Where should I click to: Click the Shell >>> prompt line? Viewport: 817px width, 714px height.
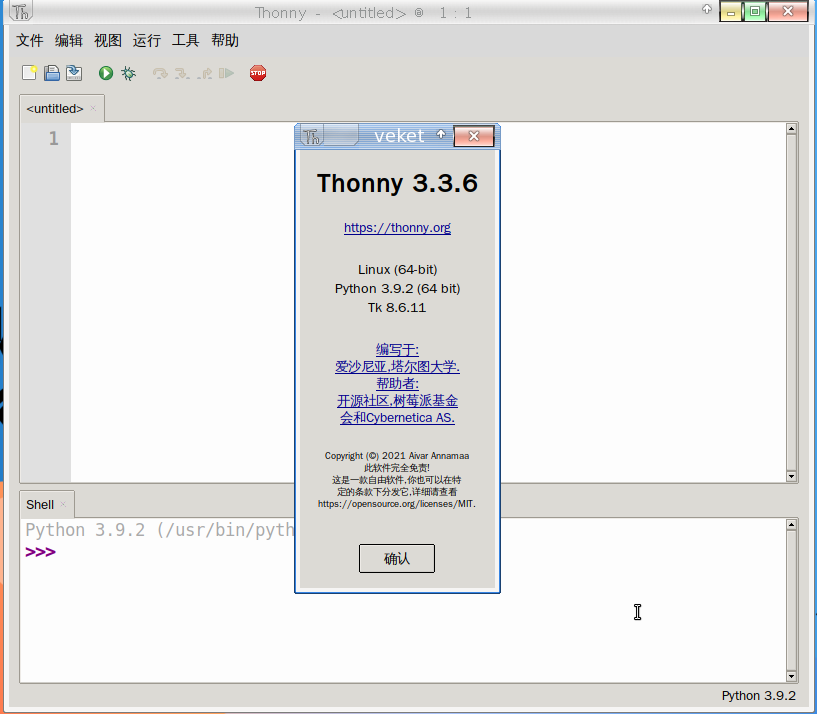point(40,552)
